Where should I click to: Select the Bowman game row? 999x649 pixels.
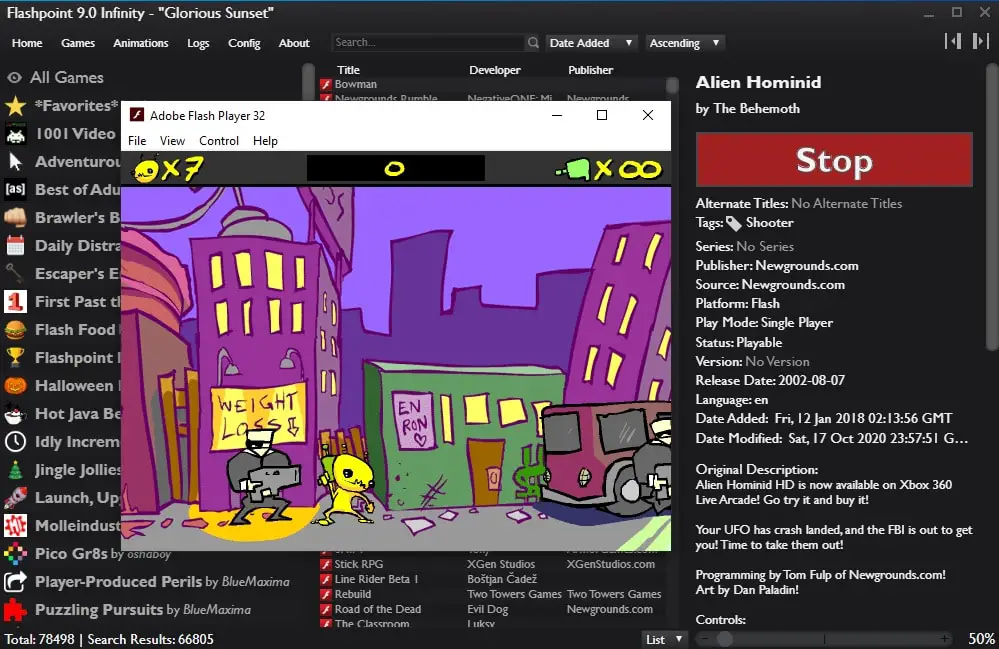492,84
